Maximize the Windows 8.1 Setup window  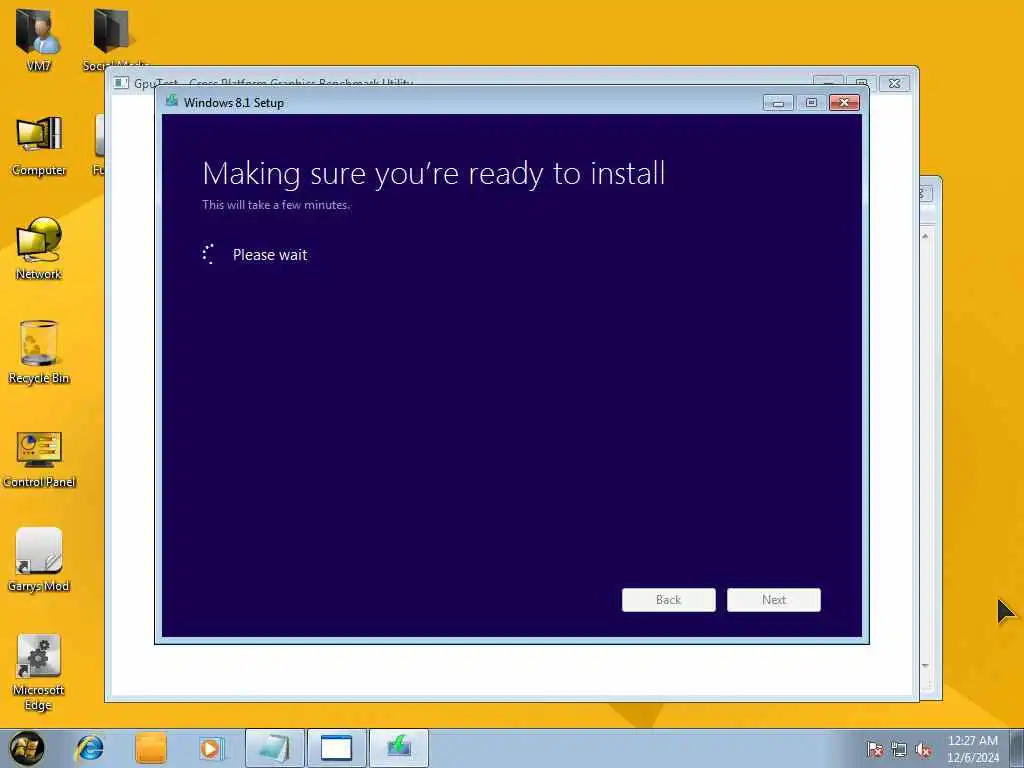811,103
